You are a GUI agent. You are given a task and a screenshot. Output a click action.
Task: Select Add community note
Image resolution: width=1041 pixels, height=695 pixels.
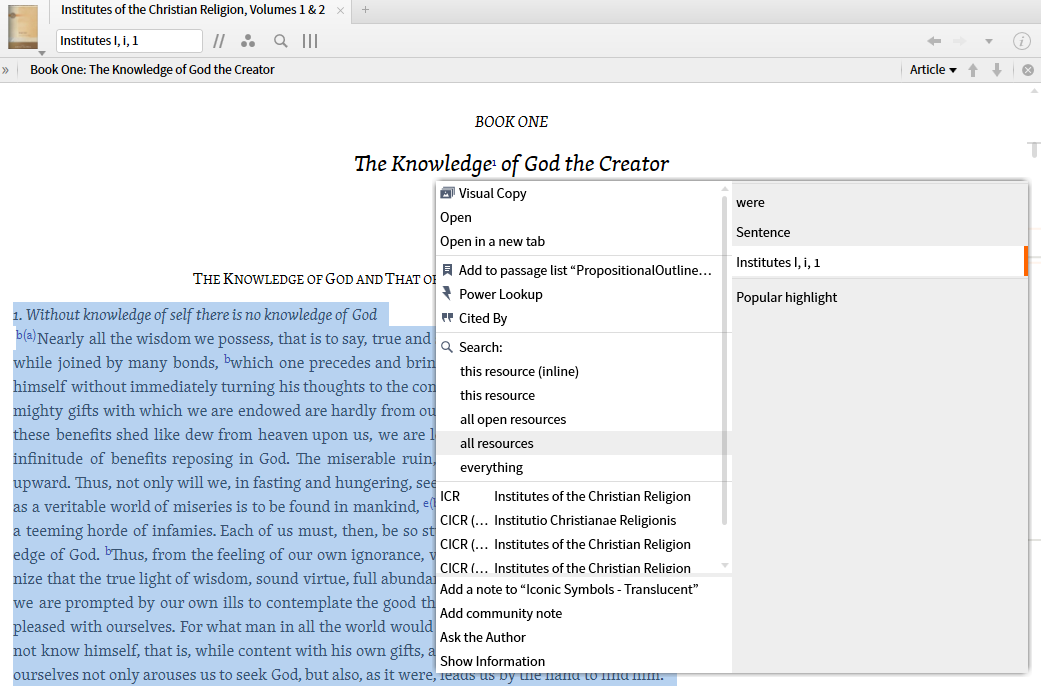584,613
